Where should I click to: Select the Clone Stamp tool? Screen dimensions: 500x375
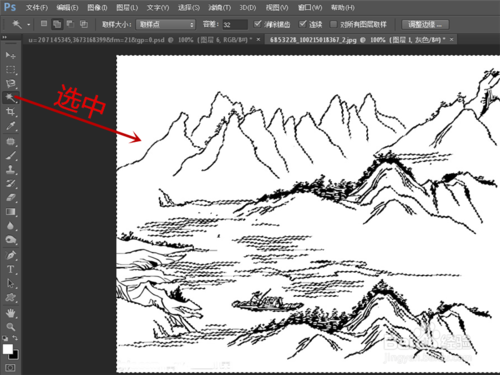(10, 170)
